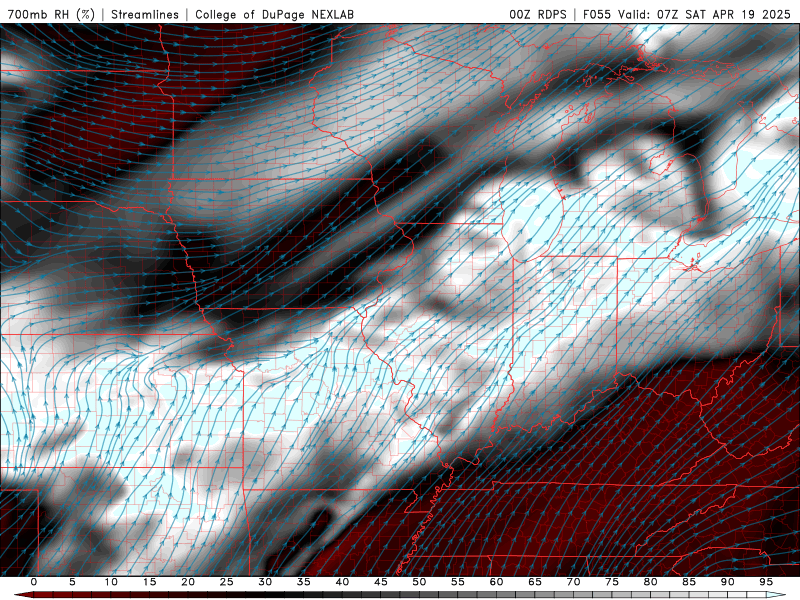Click the '00Z RDPS' model run label
This screenshot has height=600, width=800.
(x=538, y=14)
